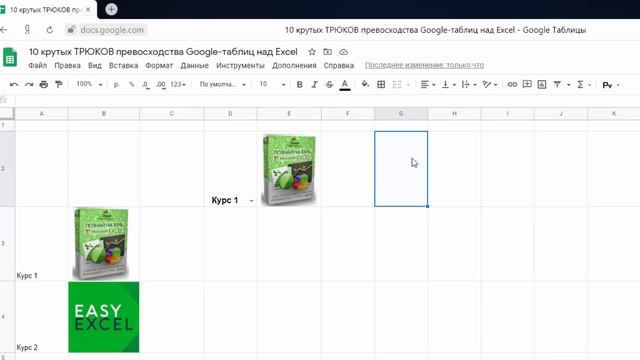
Task: Open the Курс 1 dropdown arrow in cell D2
Action: [x=251, y=201]
